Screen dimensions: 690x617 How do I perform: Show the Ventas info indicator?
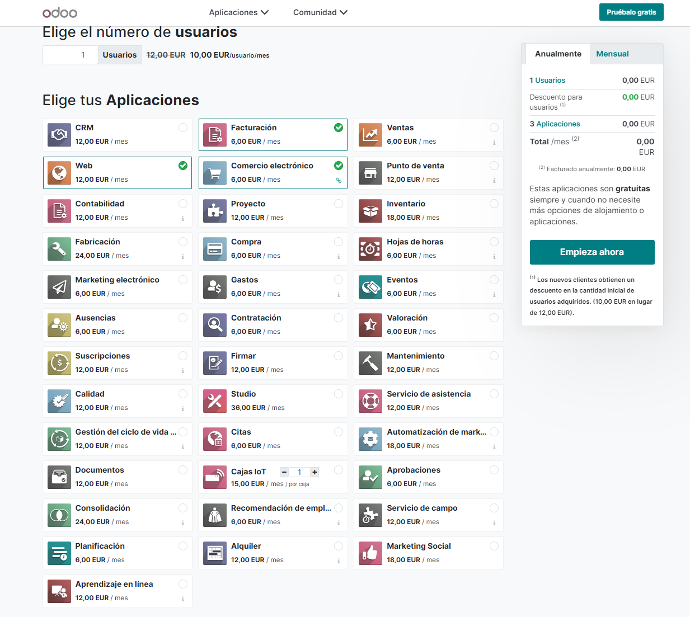(x=494, y=143)
